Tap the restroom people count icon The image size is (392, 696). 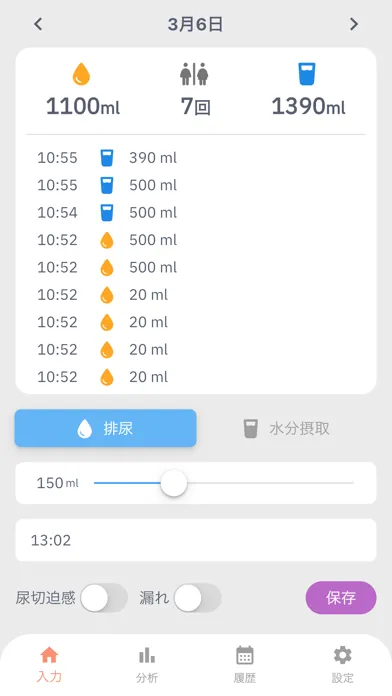[x=194, y=74]
